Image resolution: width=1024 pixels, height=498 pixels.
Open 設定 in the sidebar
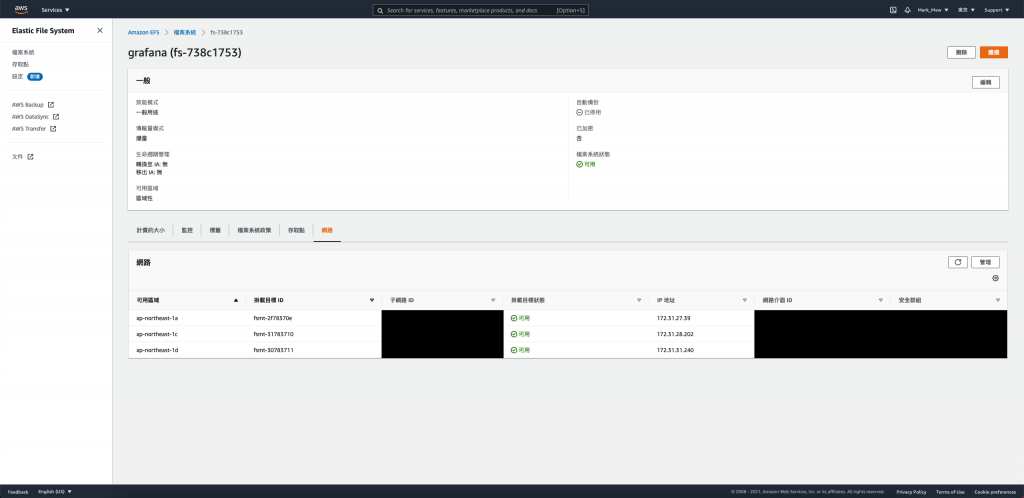(18, 76)
